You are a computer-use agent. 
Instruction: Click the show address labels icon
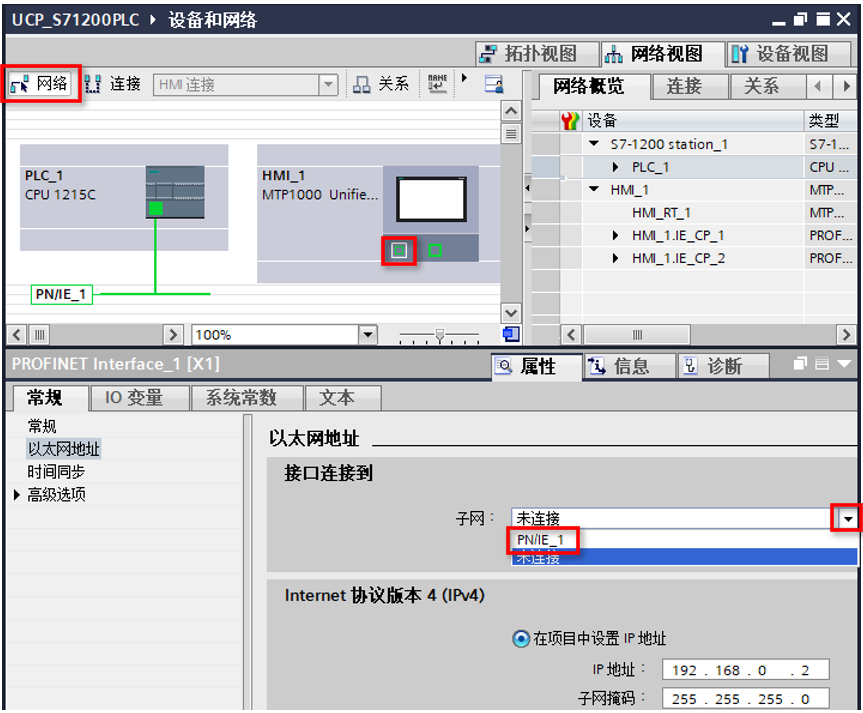click(438, 85)
